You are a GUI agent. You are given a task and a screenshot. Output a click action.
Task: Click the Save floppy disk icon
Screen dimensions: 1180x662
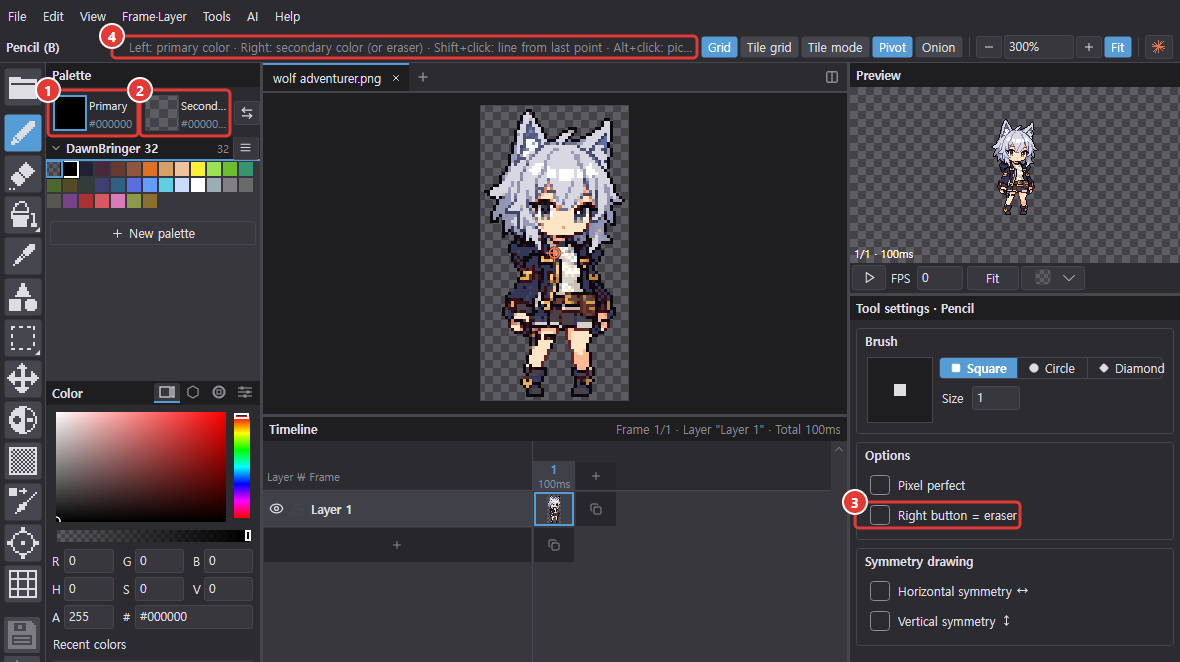click(x=23, y=635)
